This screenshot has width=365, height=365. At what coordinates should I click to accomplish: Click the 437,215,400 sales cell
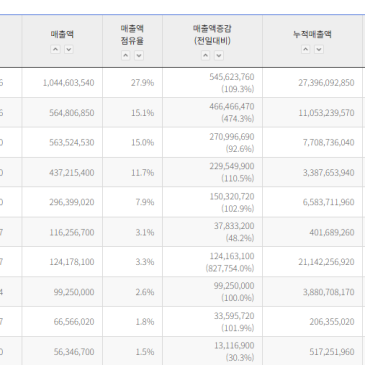72,173
